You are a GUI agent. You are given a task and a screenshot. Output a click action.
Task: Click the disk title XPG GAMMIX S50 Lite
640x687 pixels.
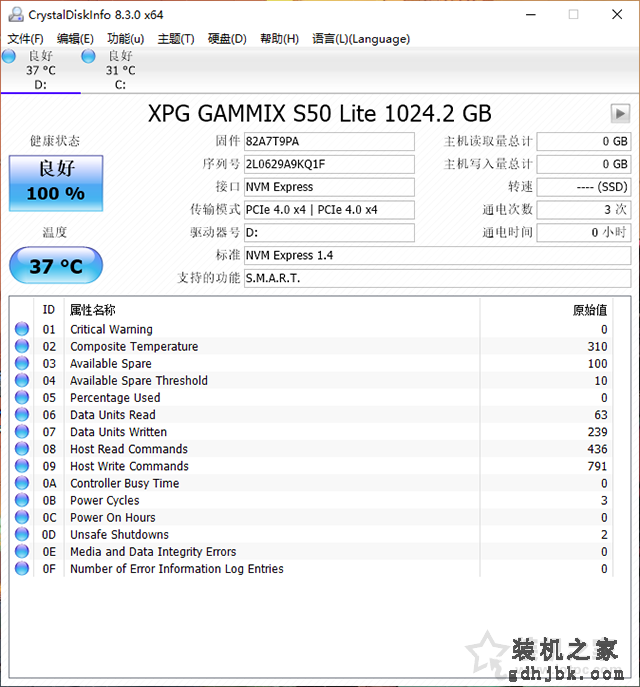tap(319, 113)
